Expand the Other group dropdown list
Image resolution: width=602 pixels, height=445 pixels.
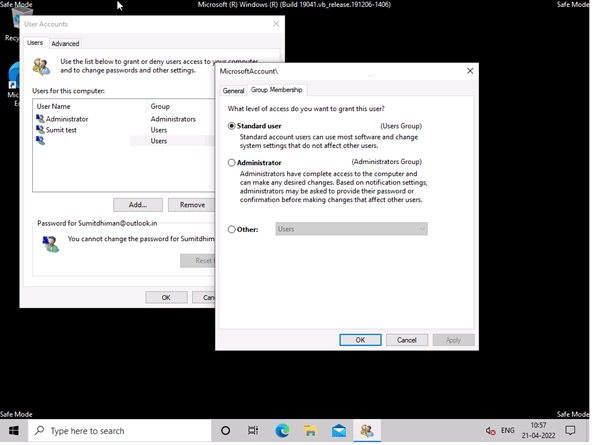422,229
